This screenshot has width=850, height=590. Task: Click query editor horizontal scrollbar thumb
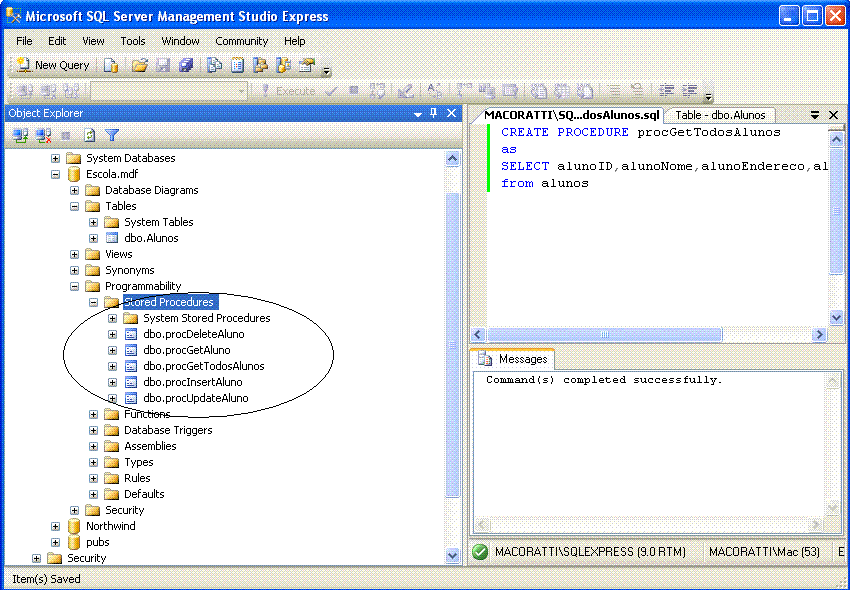[604, 335]
